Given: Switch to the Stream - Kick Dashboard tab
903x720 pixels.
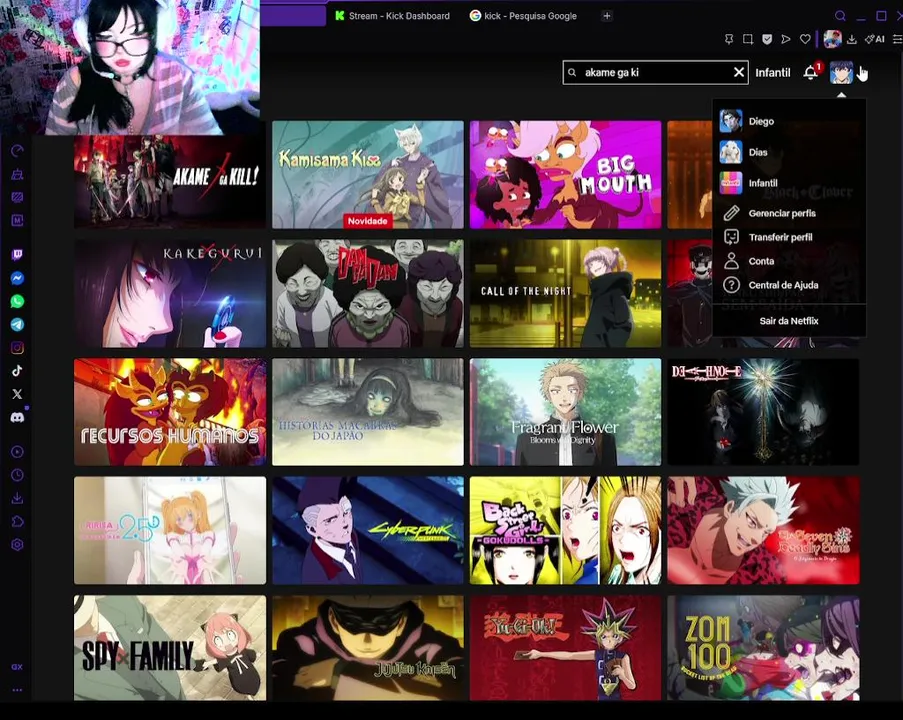Looking at the screenshot, I should (393, 16).
